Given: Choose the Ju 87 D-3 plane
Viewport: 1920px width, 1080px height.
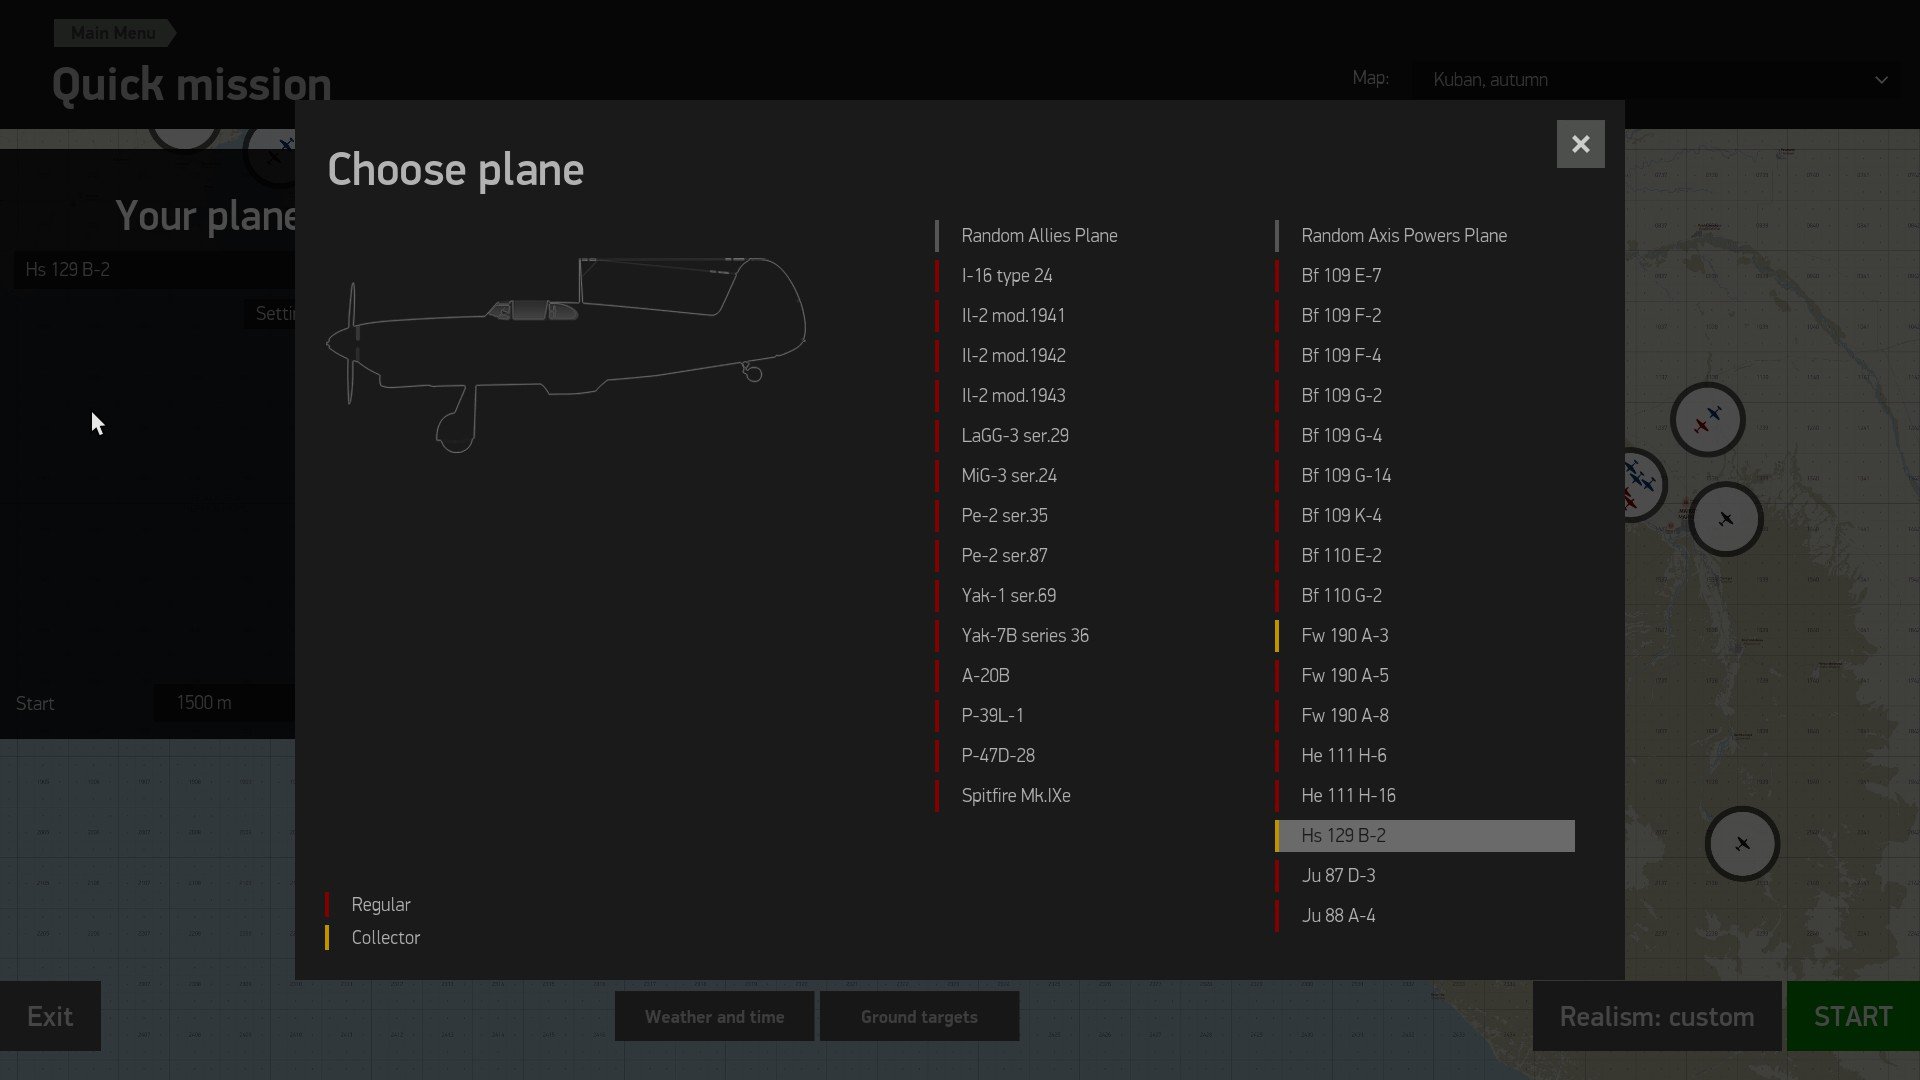Looking at the screenshot, I should (x=1338, y=876).
